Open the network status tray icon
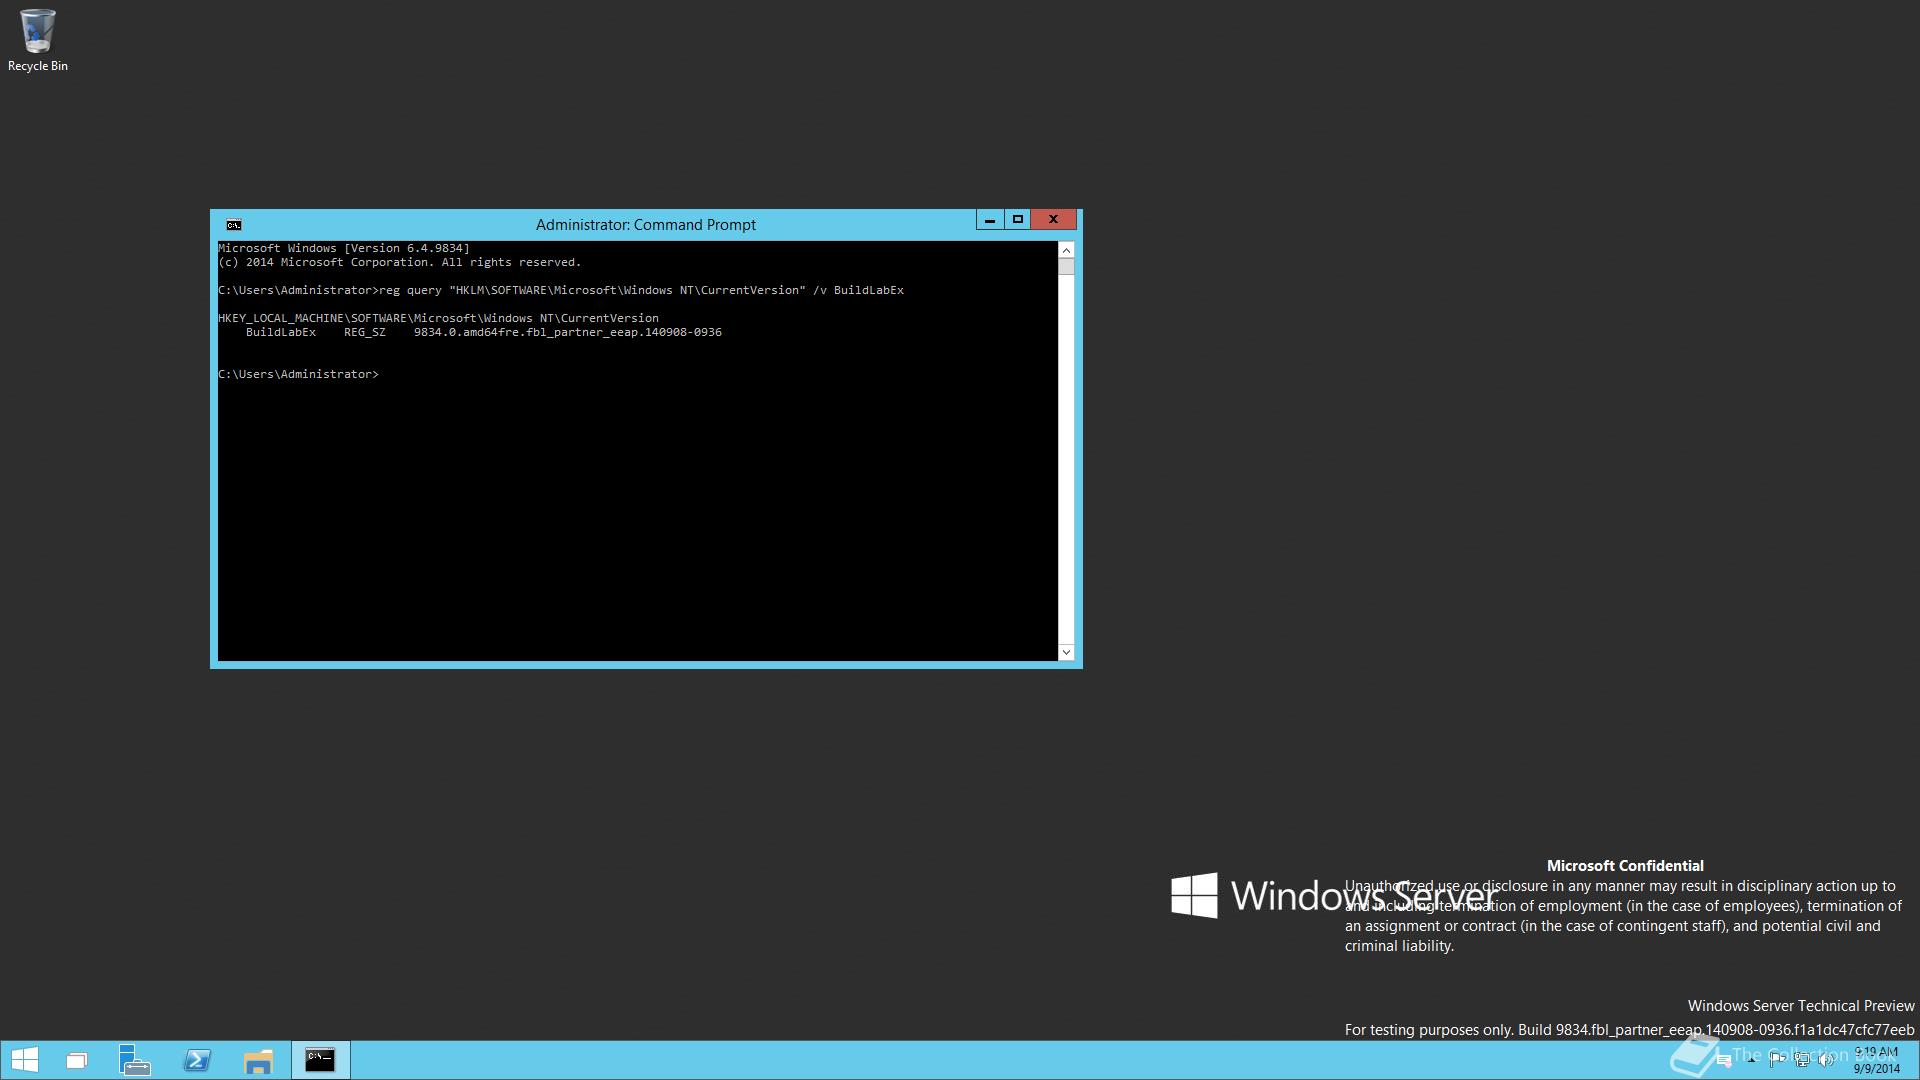The image size is (1920, 1080). click(x=1802, y=1060)
